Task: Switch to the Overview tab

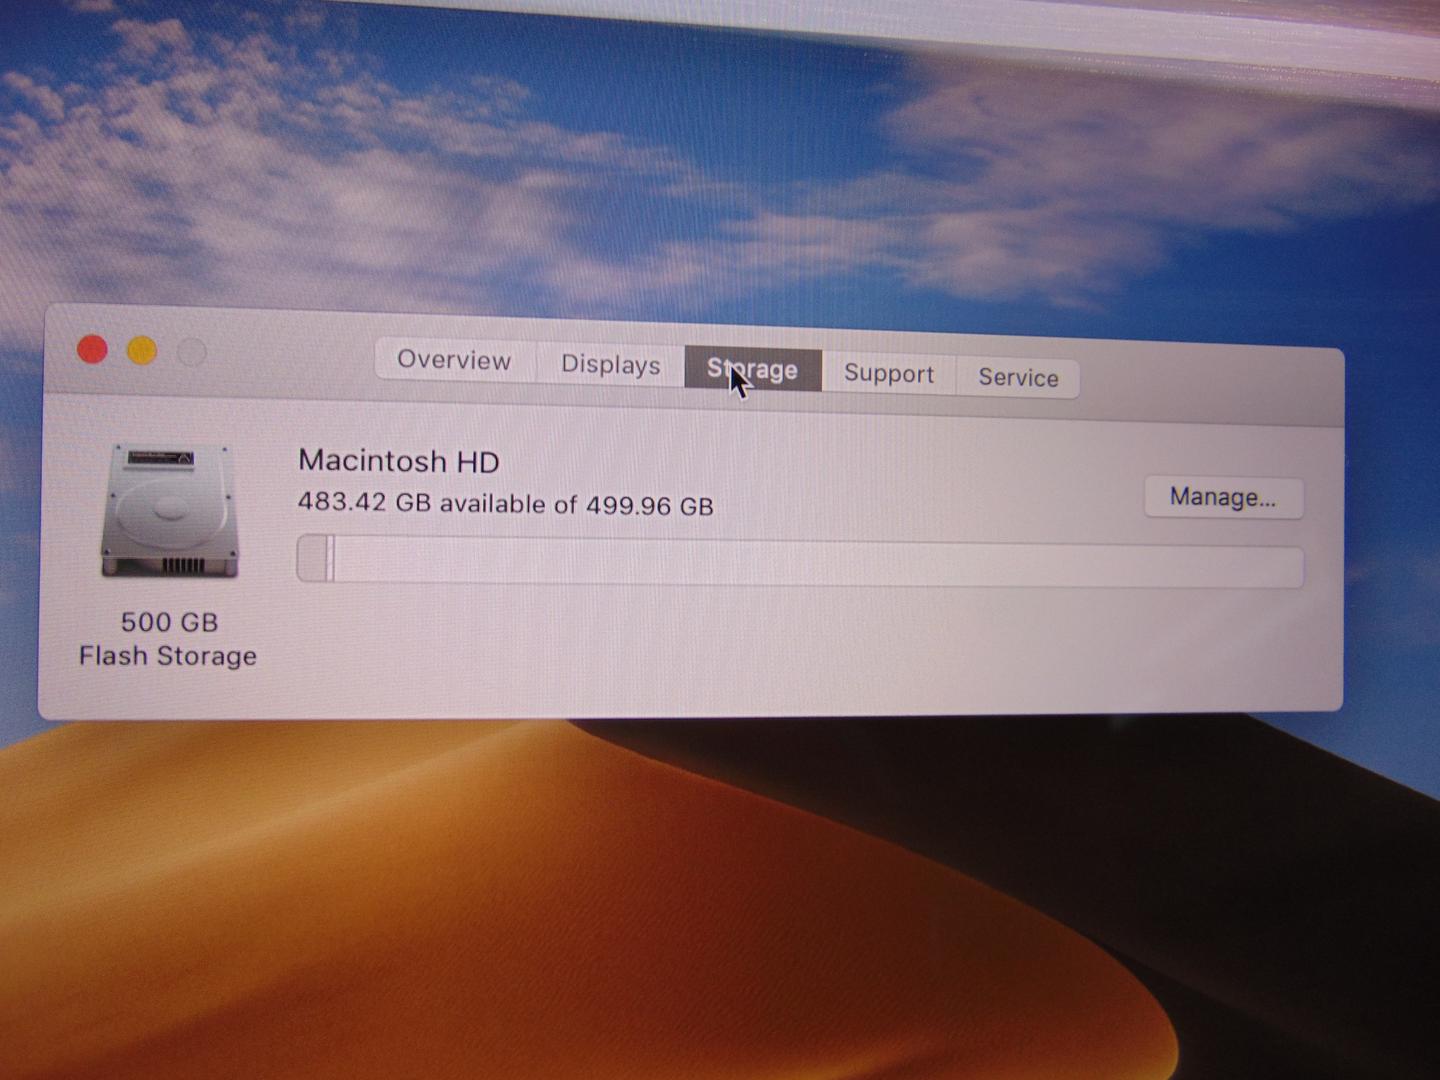Action: [455, 360]
